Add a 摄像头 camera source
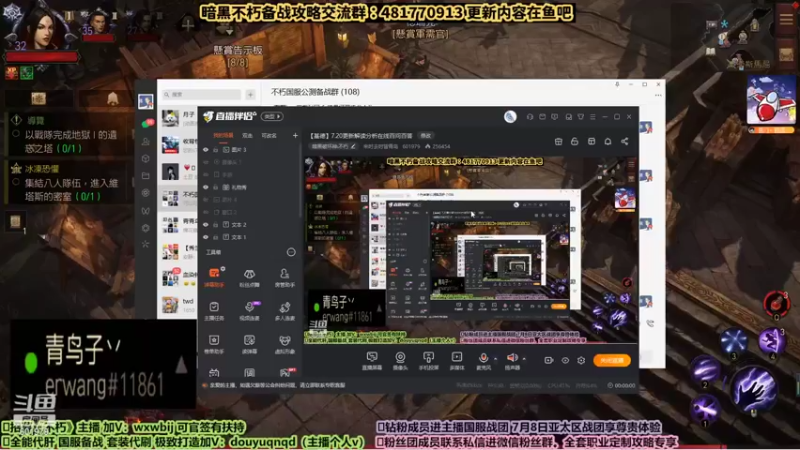Screen dimensions: 800x450 coord(401,361)
